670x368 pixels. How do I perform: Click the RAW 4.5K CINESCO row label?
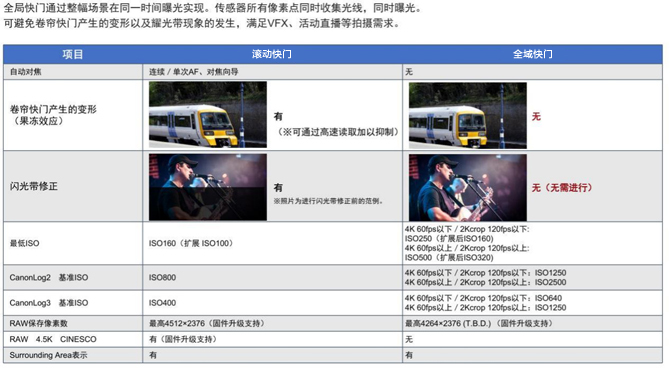pos(53,339)
